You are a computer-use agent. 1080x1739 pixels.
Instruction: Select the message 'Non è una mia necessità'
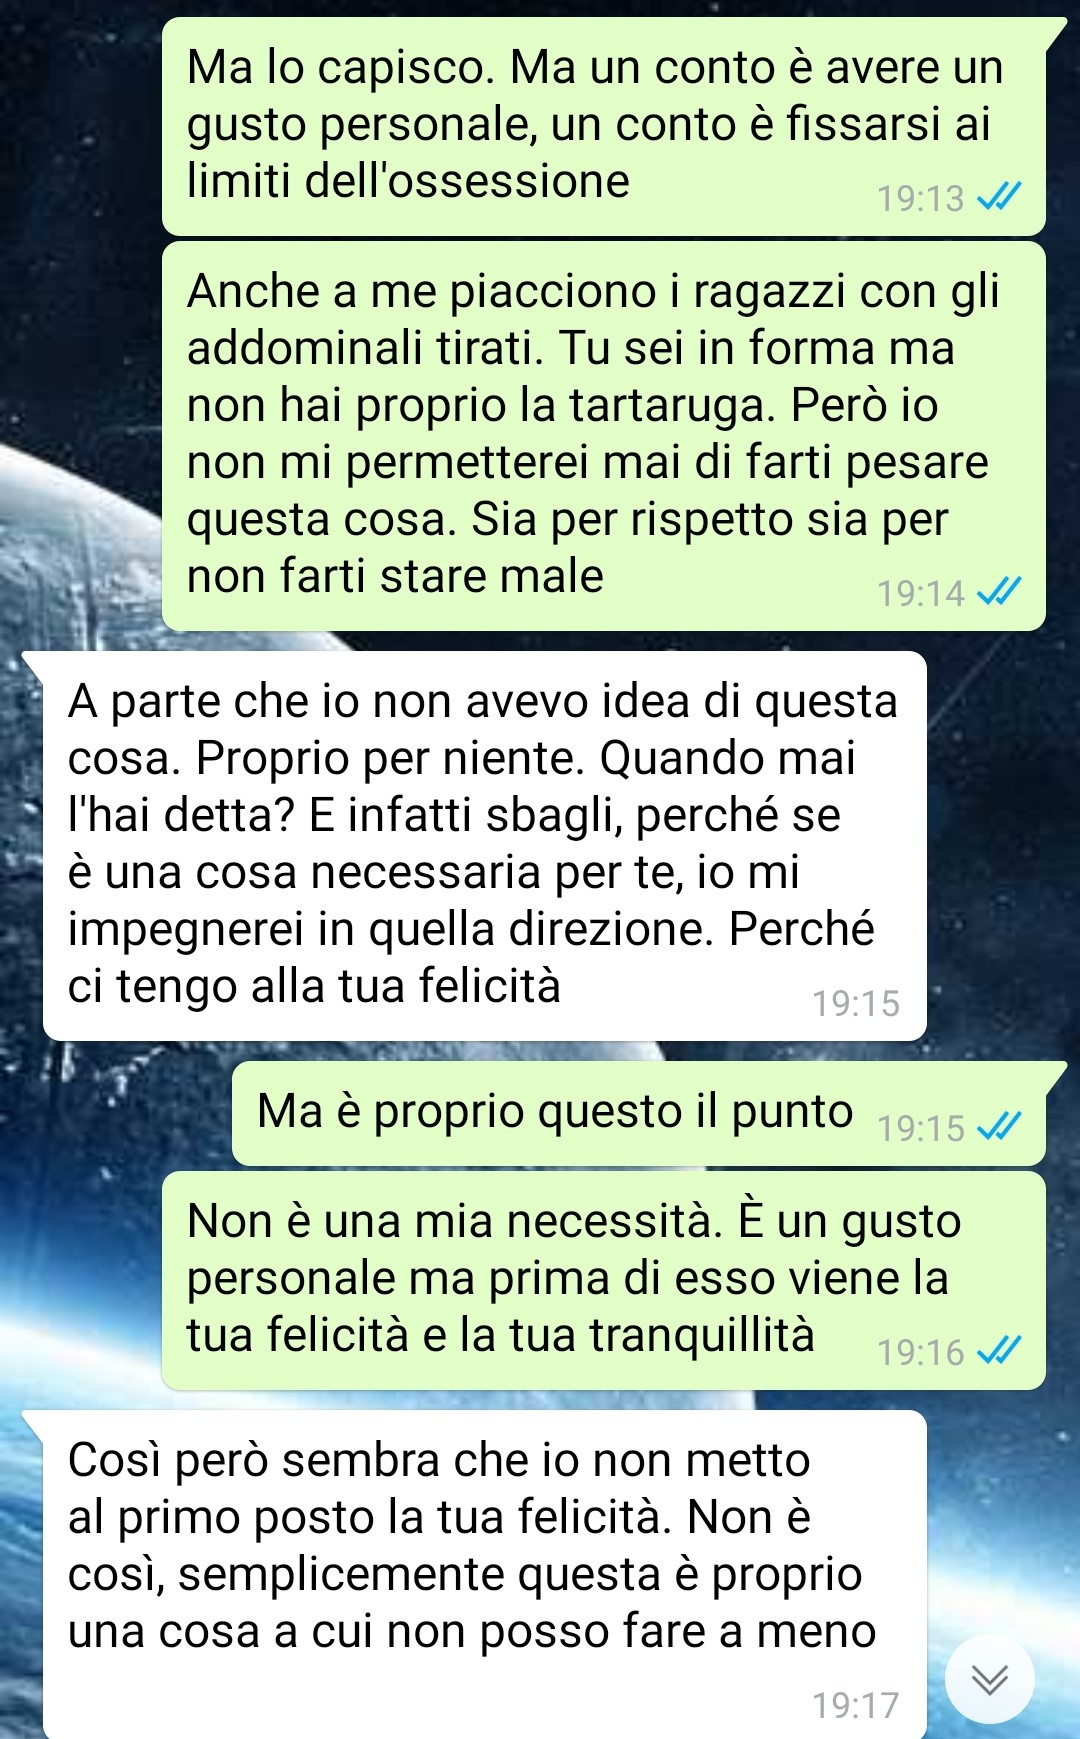pos(604,1280)
